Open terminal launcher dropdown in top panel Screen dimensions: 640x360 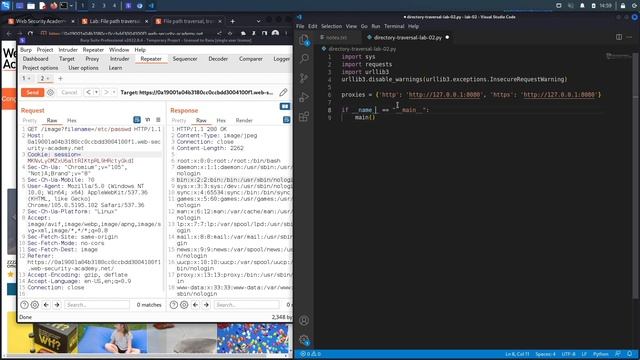(x=71, y=6)
